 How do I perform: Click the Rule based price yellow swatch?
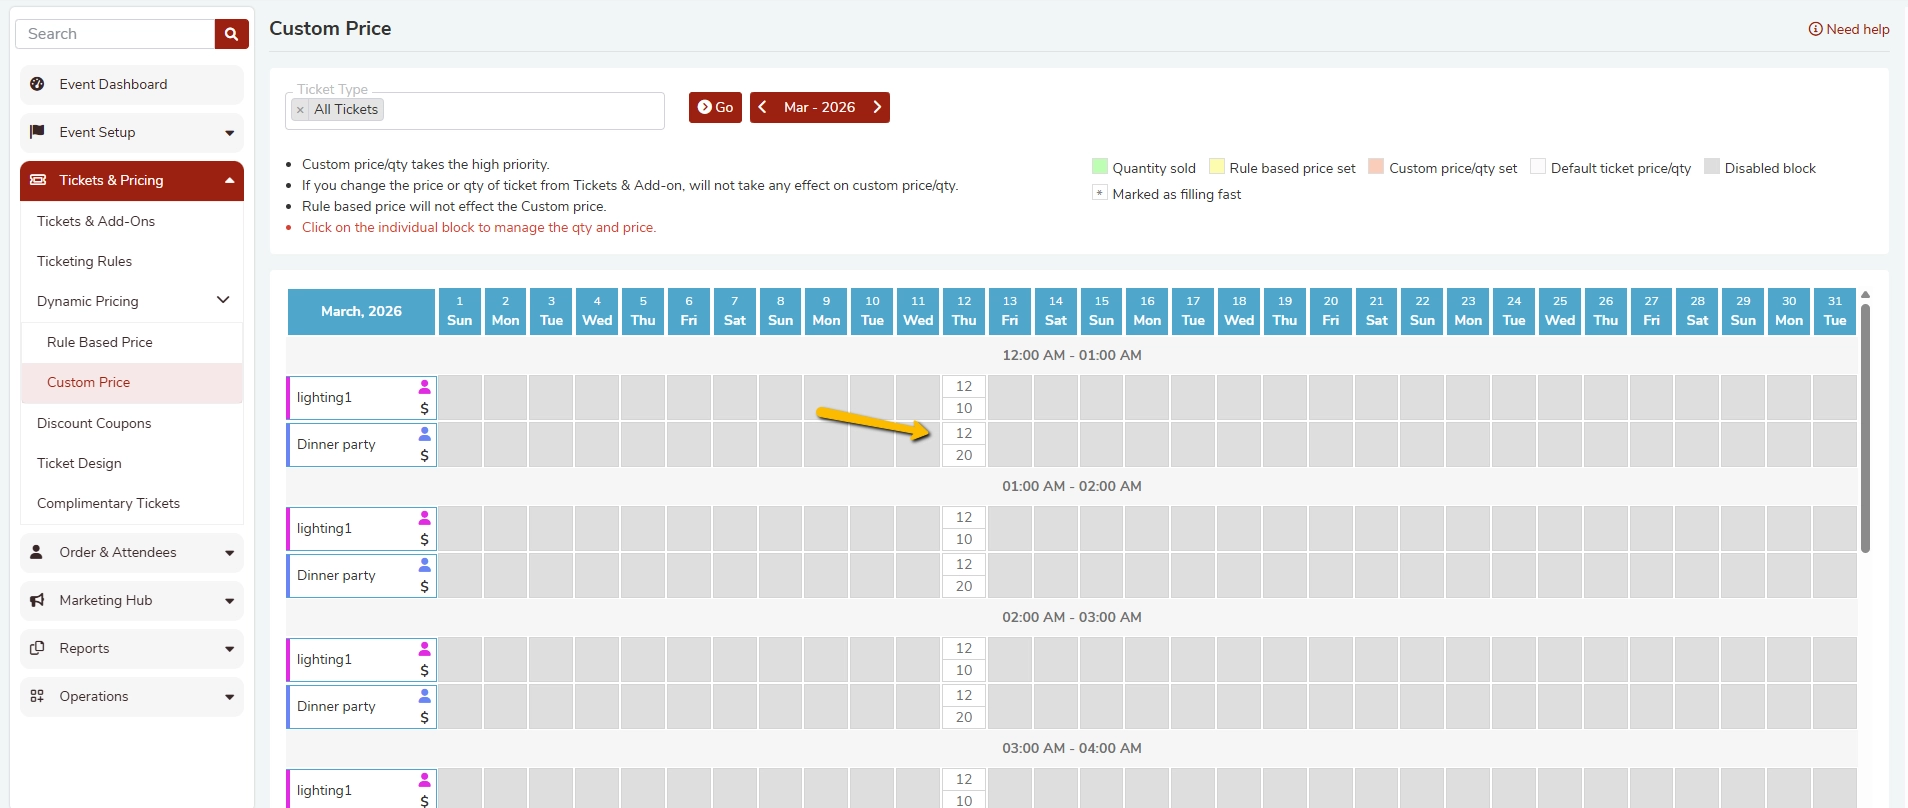(x=1217, y=166)
